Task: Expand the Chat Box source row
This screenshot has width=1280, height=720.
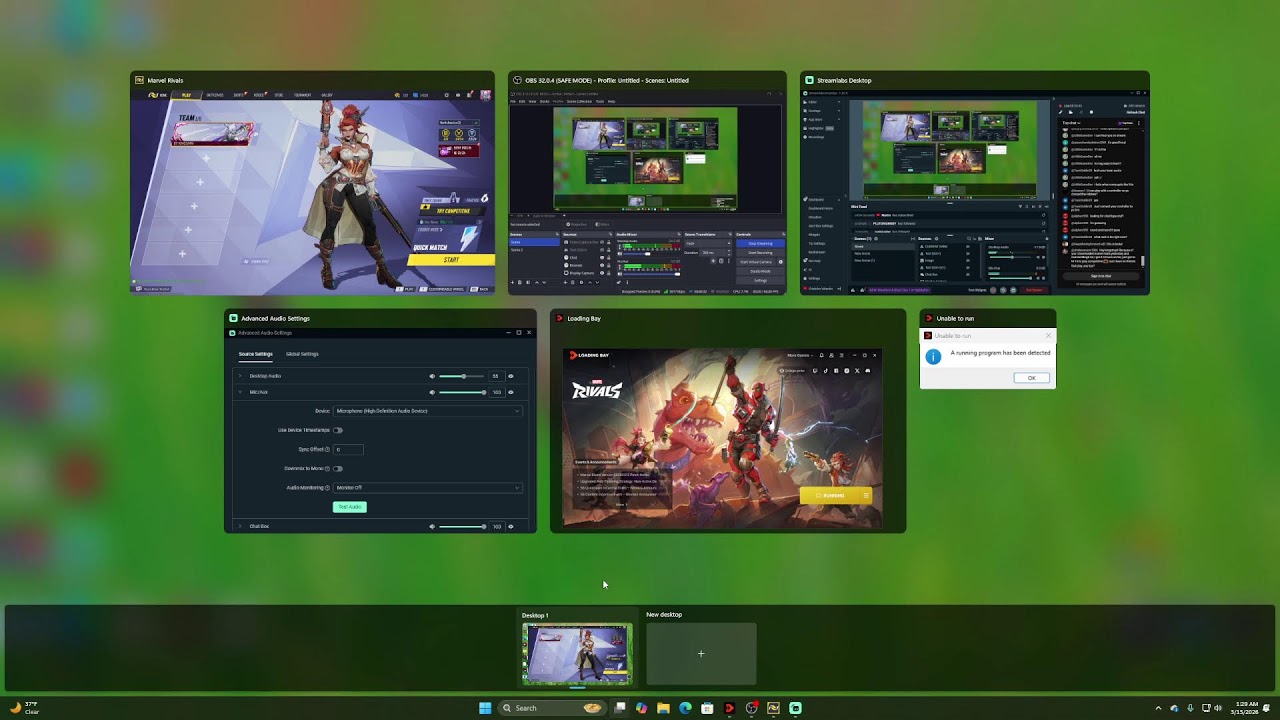Action: coord(240,526)
